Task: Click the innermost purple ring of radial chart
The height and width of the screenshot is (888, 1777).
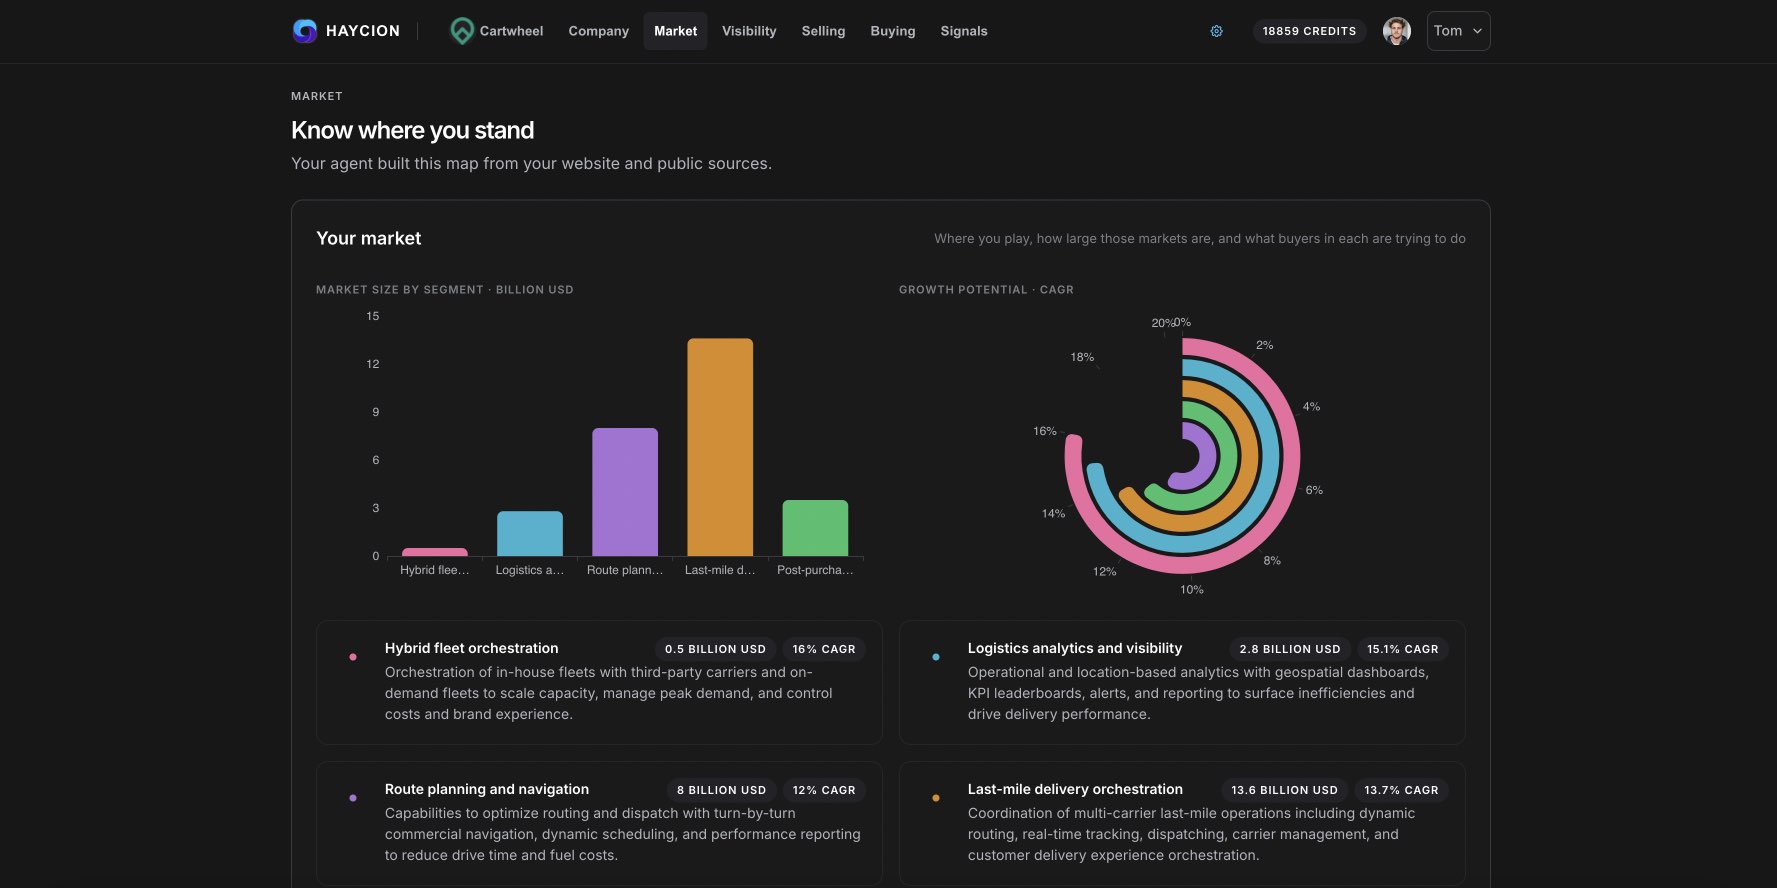Action: click(1208, 456)
